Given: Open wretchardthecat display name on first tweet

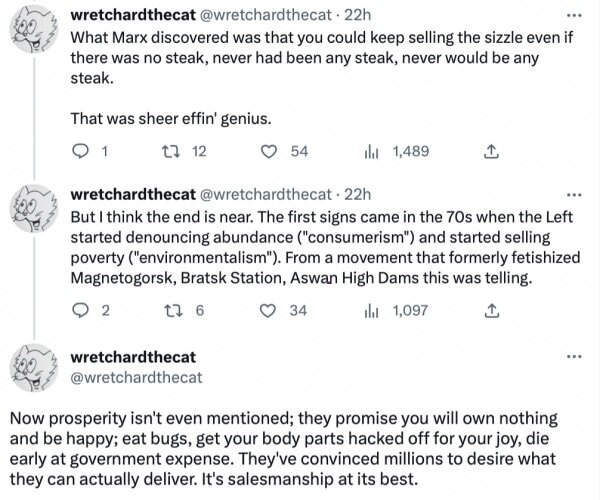Looking at the screenshot, I should (x=133, y=15).
